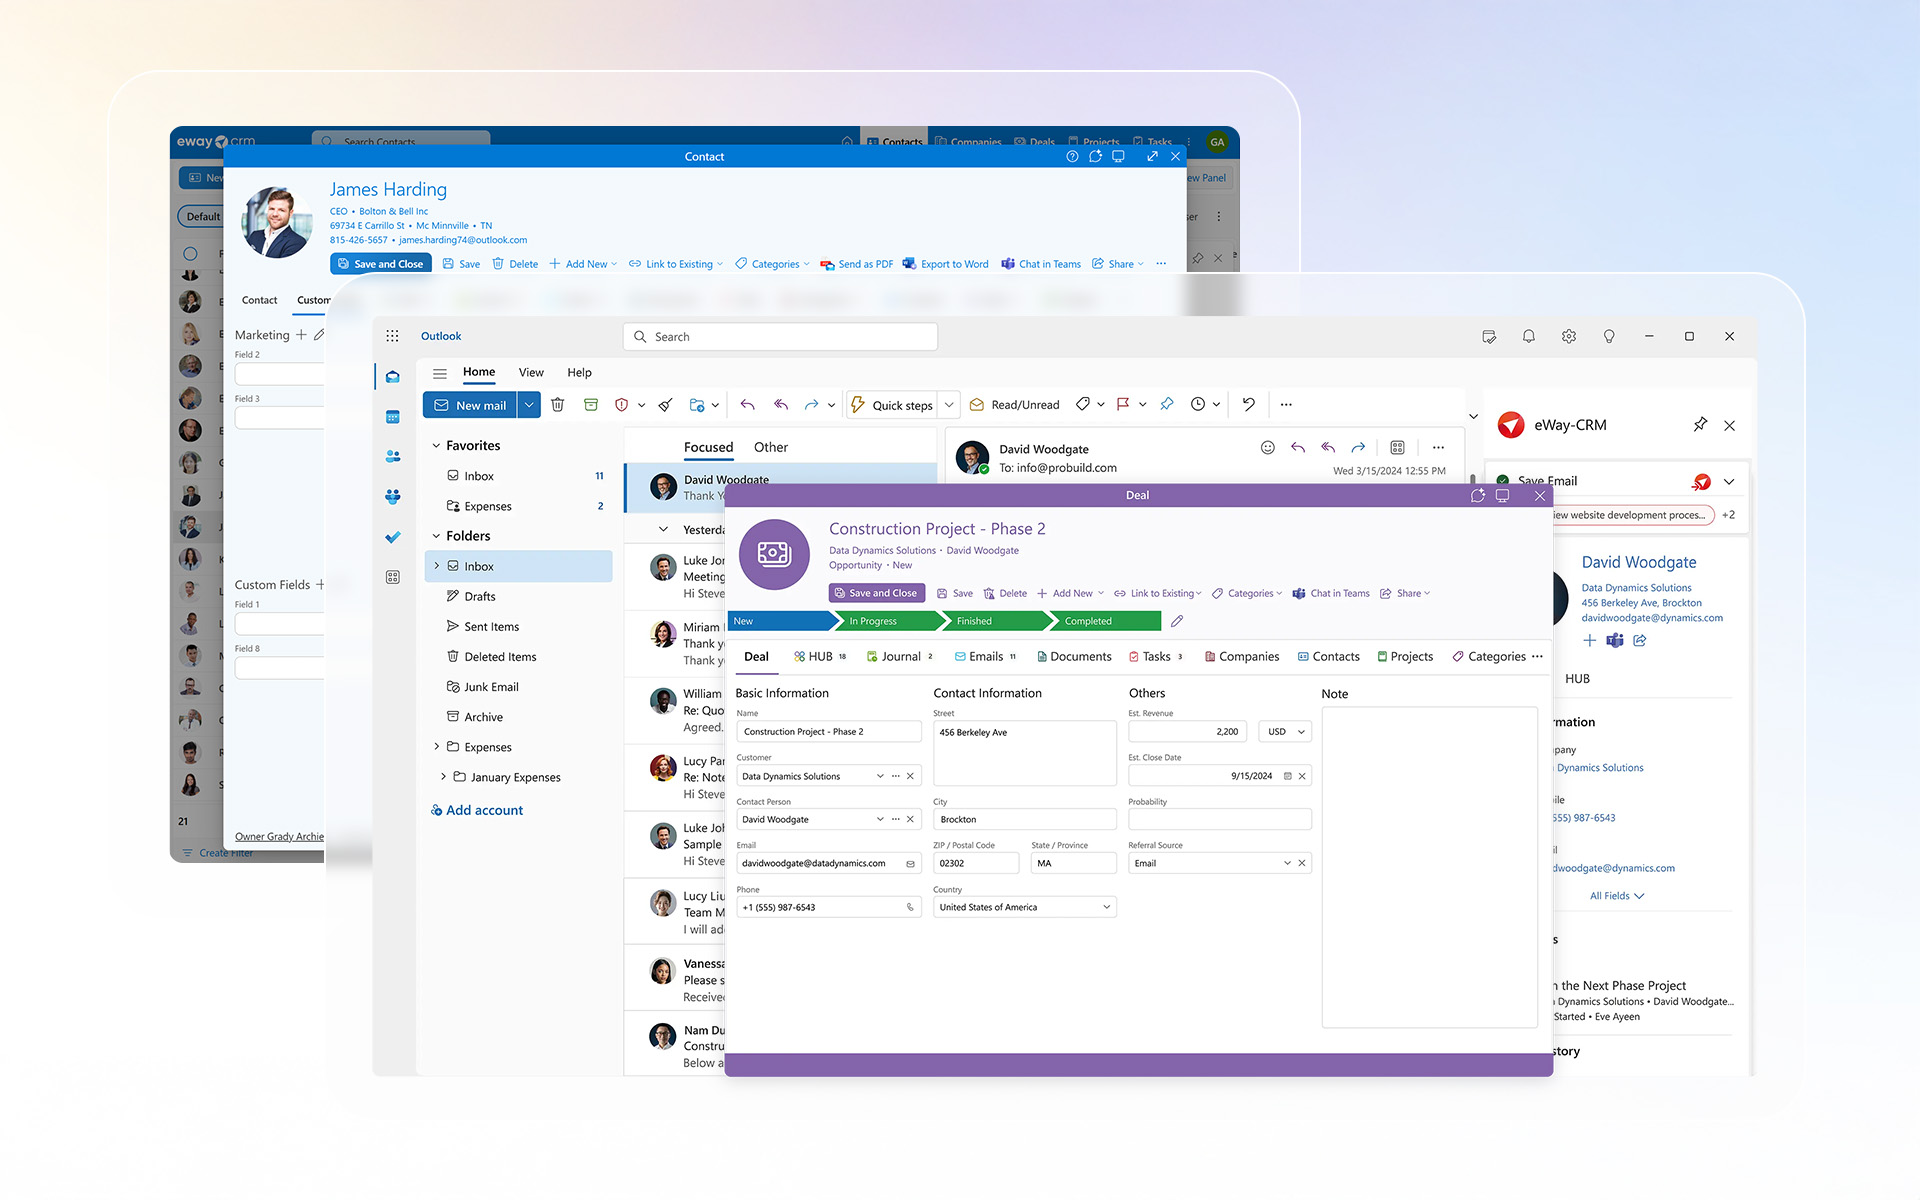
Task: Open the Journal tab in Deal window
Action: click(899, 657)
